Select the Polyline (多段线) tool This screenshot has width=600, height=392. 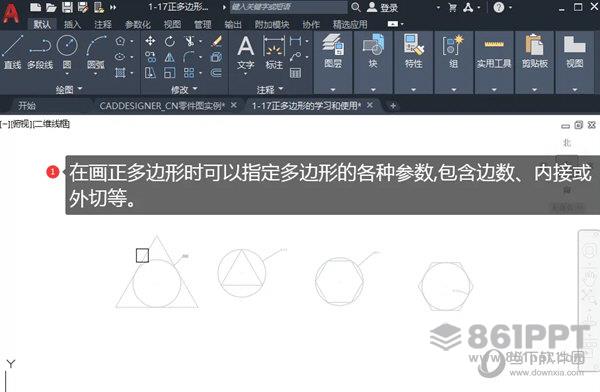pos(40,52)
